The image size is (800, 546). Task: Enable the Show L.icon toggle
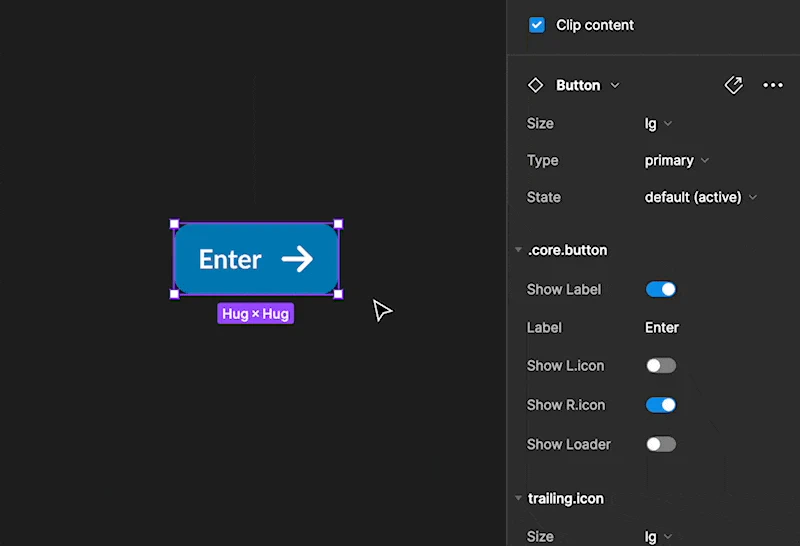[661, 365]
